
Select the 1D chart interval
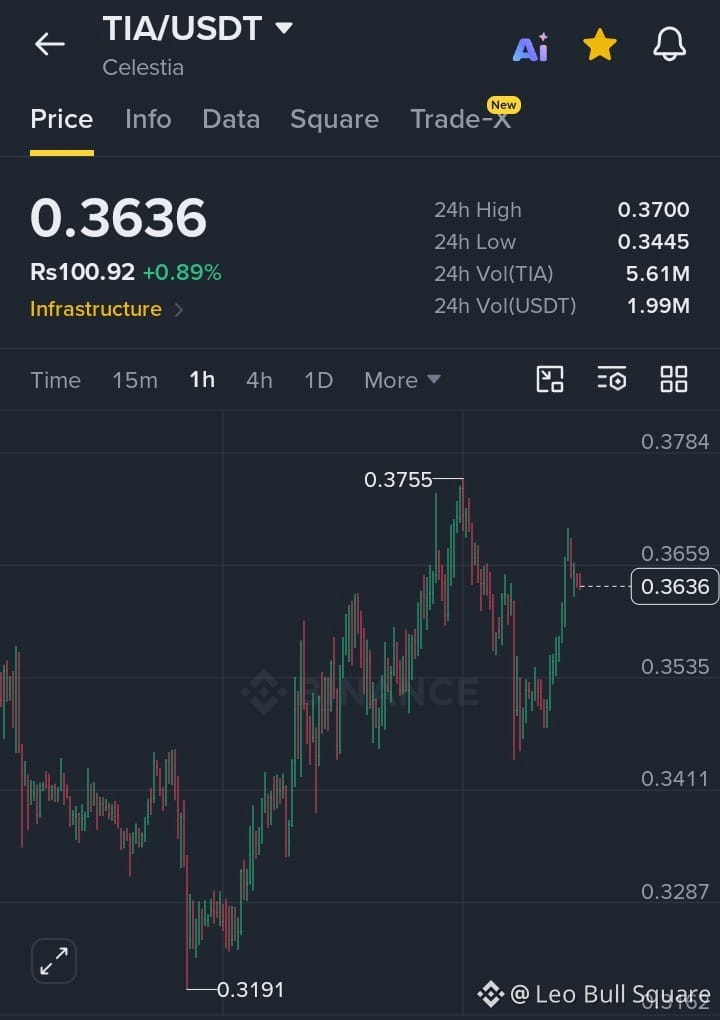[319, 380]
